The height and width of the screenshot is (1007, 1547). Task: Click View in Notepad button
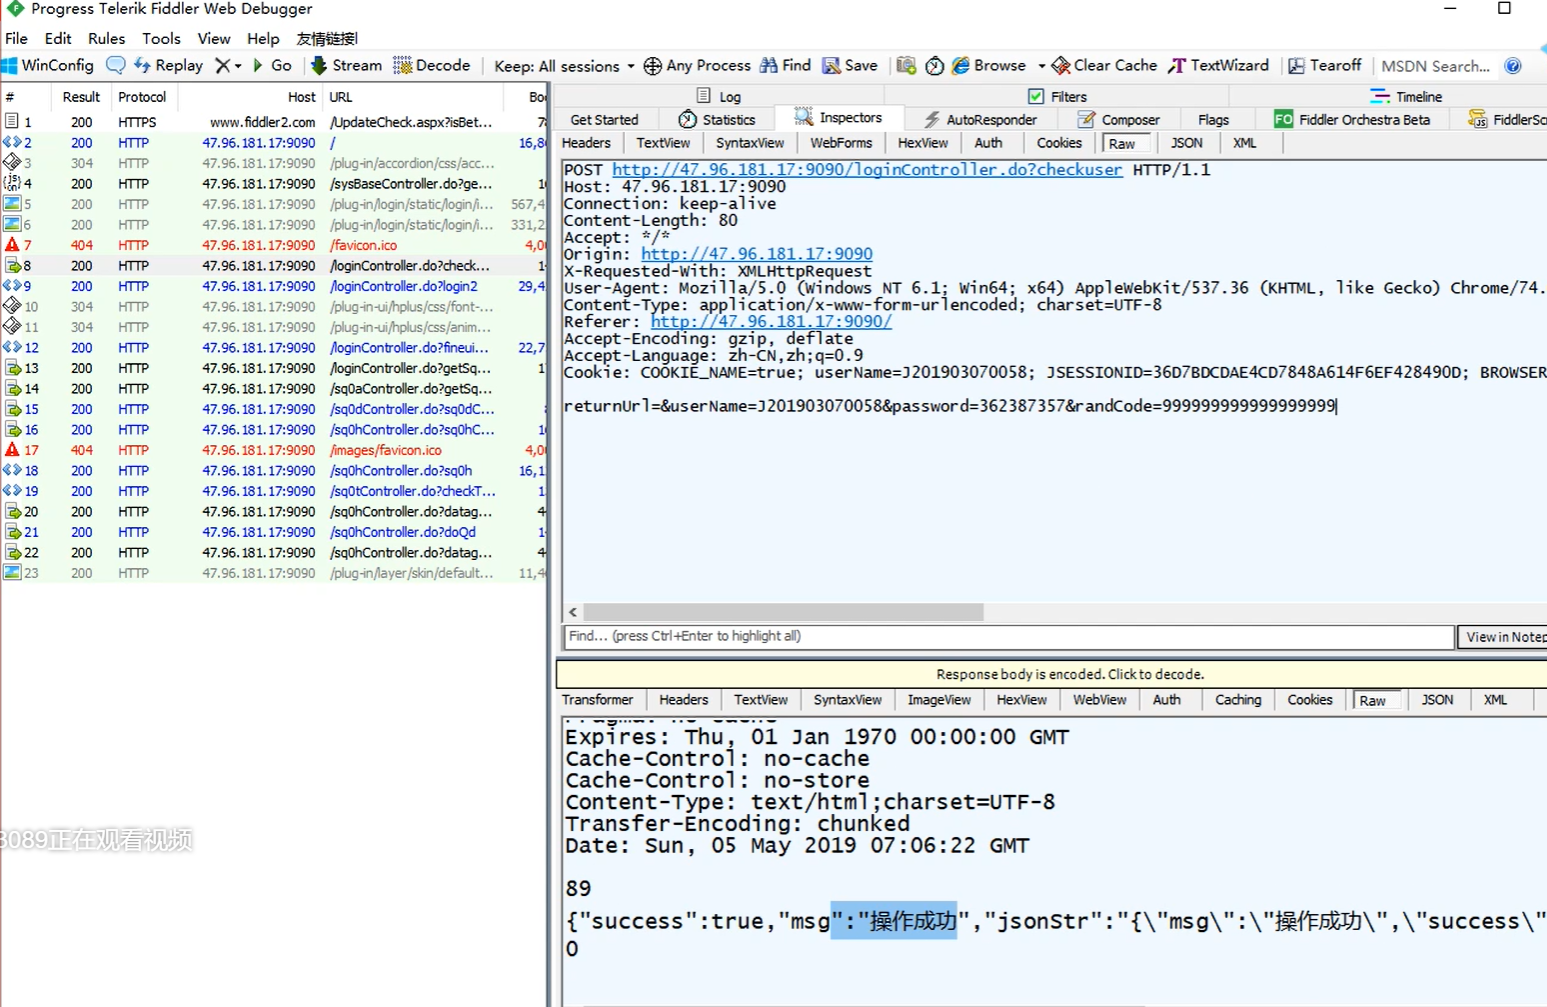click(x=1501, y=637)
